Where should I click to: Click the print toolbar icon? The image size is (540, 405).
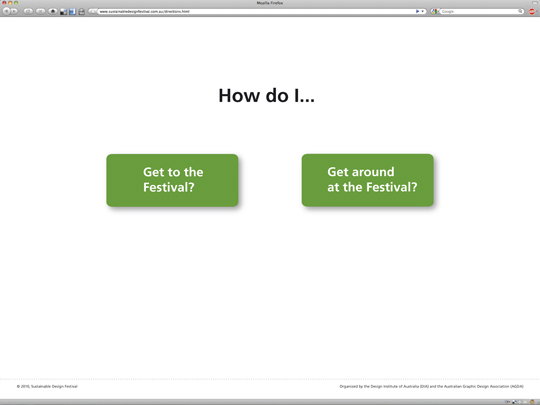coord(82,12)
